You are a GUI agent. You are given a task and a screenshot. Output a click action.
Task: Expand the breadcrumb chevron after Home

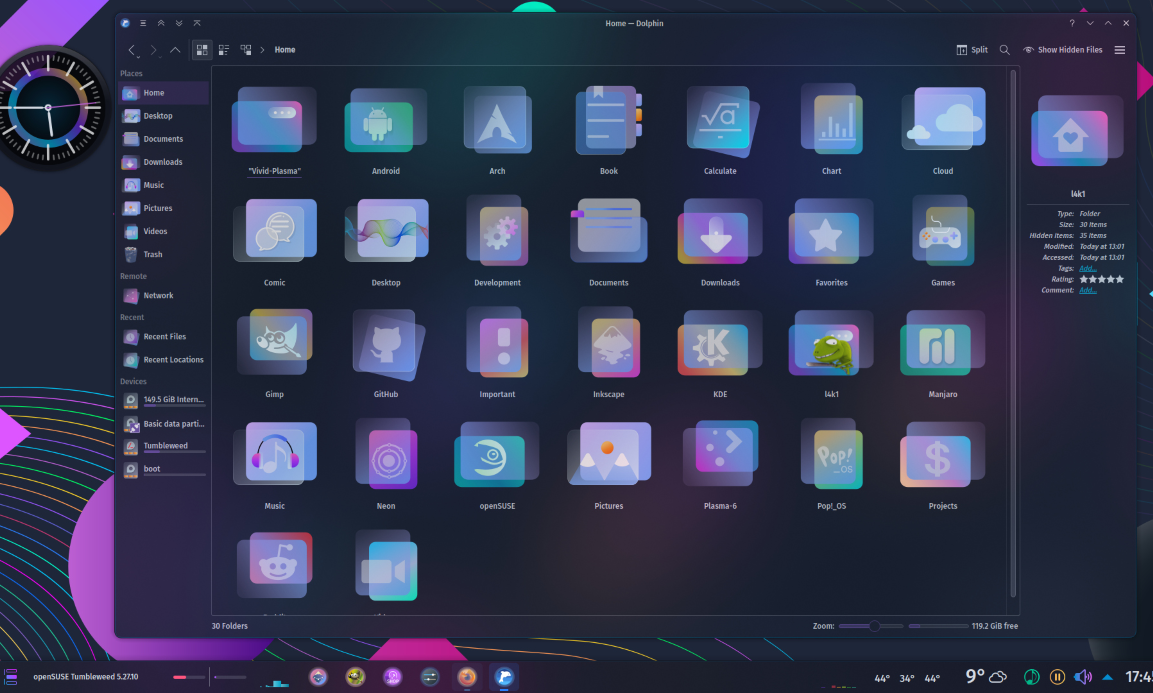pyautogui.click(x=262, y=49)
